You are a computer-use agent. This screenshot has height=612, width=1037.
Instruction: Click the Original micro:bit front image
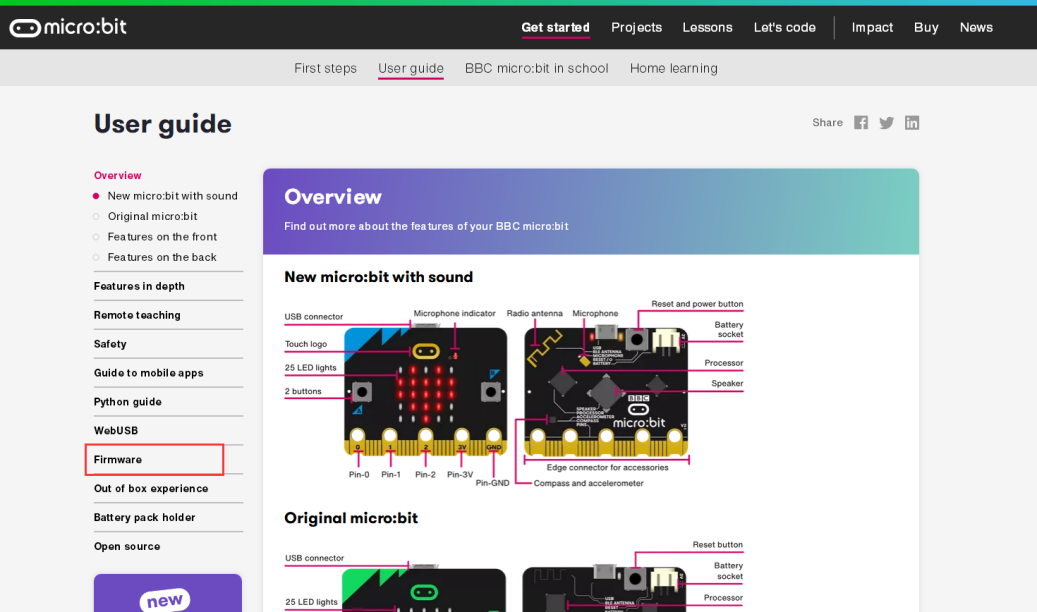pyautogui.click(x=424, y=590)
